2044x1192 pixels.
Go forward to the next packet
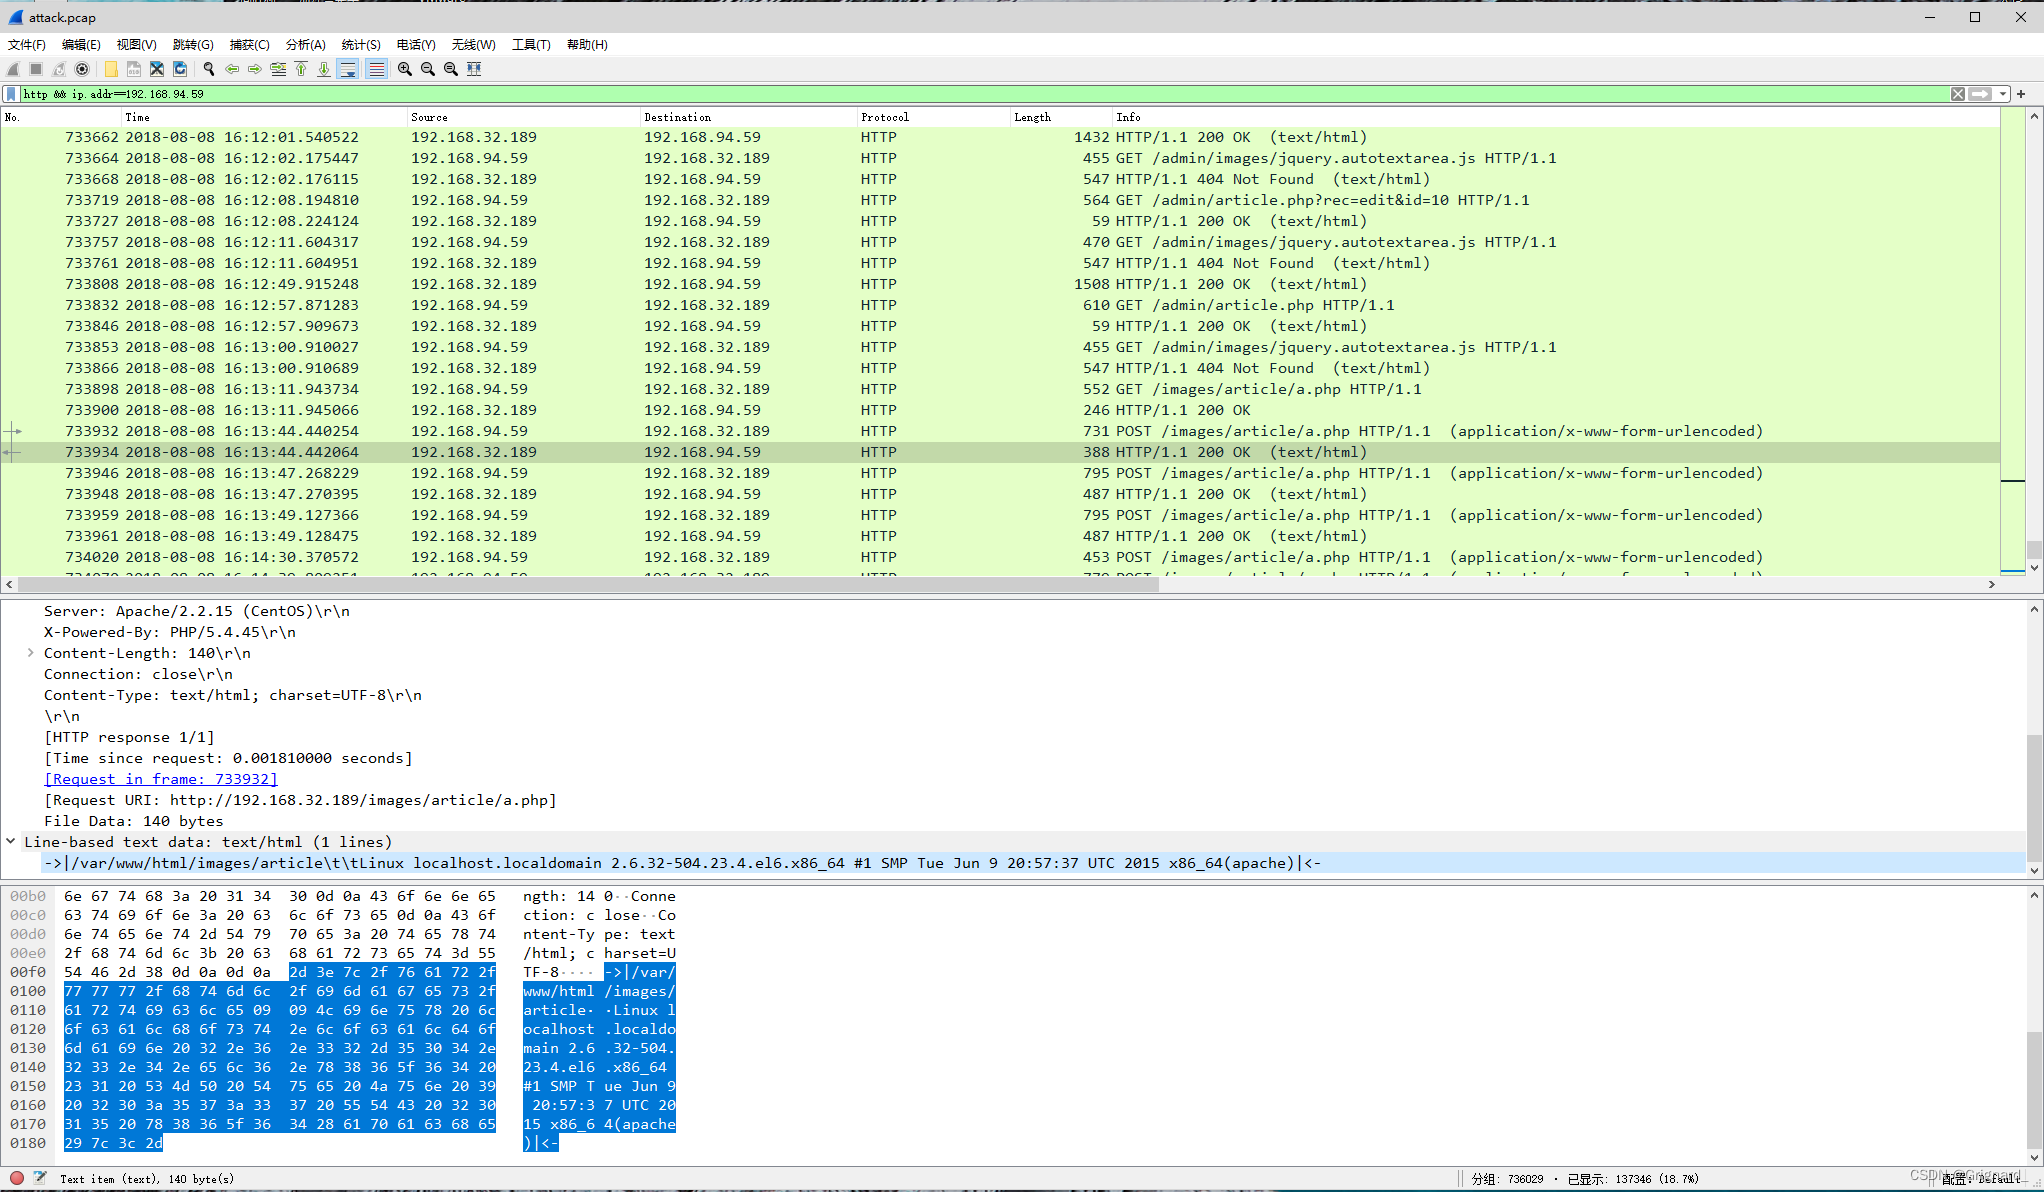tap(255, 69)
